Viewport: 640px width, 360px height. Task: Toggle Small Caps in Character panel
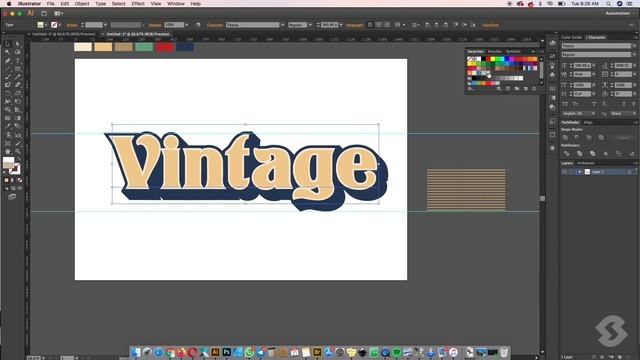tap(575, 104)
